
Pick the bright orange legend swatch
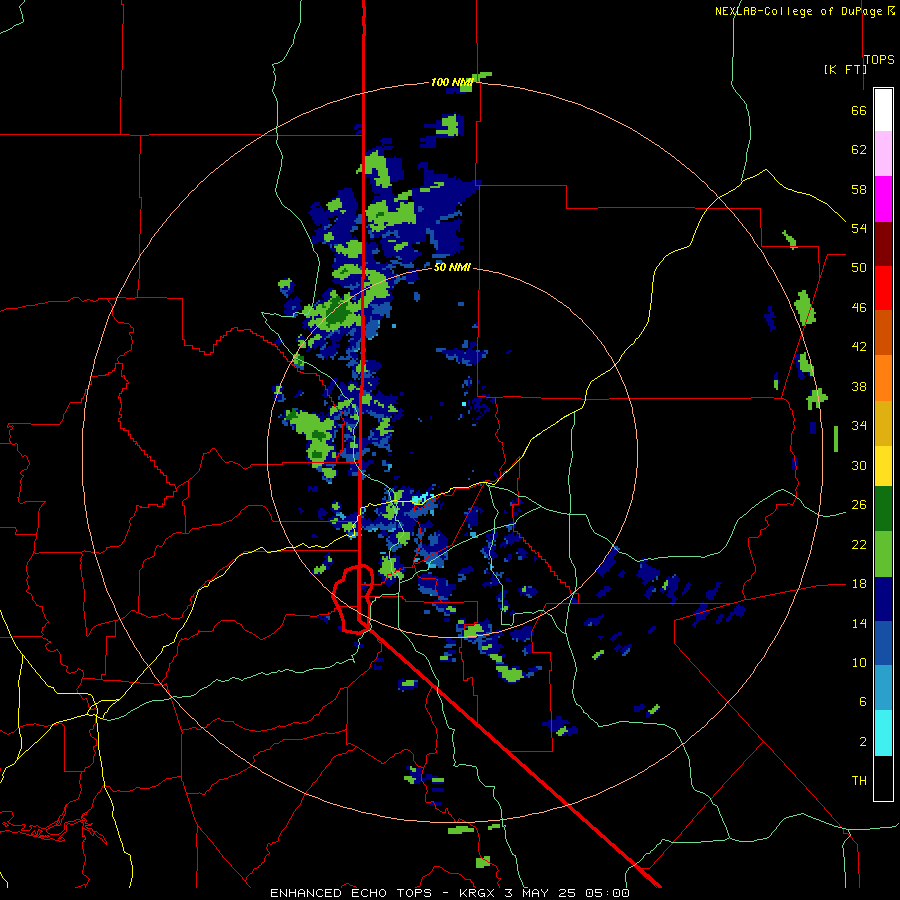point(883,378)
